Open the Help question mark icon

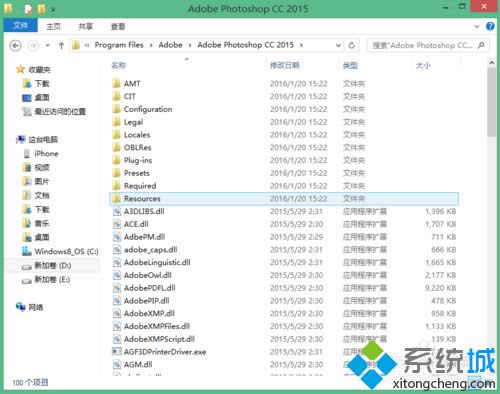point(490,26)
